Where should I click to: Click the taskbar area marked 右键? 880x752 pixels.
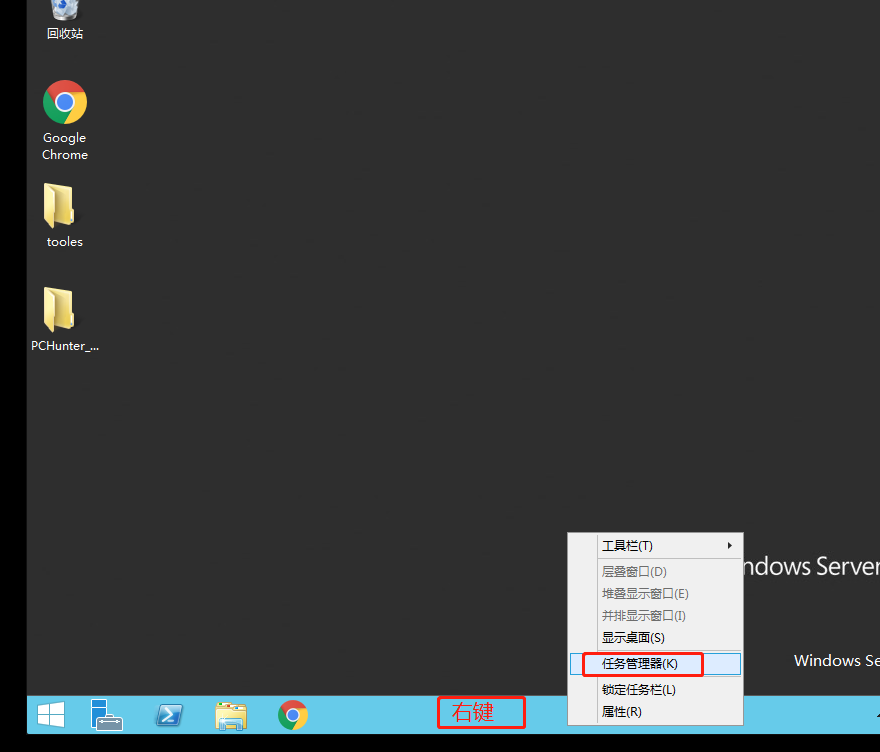pos(481,713)
